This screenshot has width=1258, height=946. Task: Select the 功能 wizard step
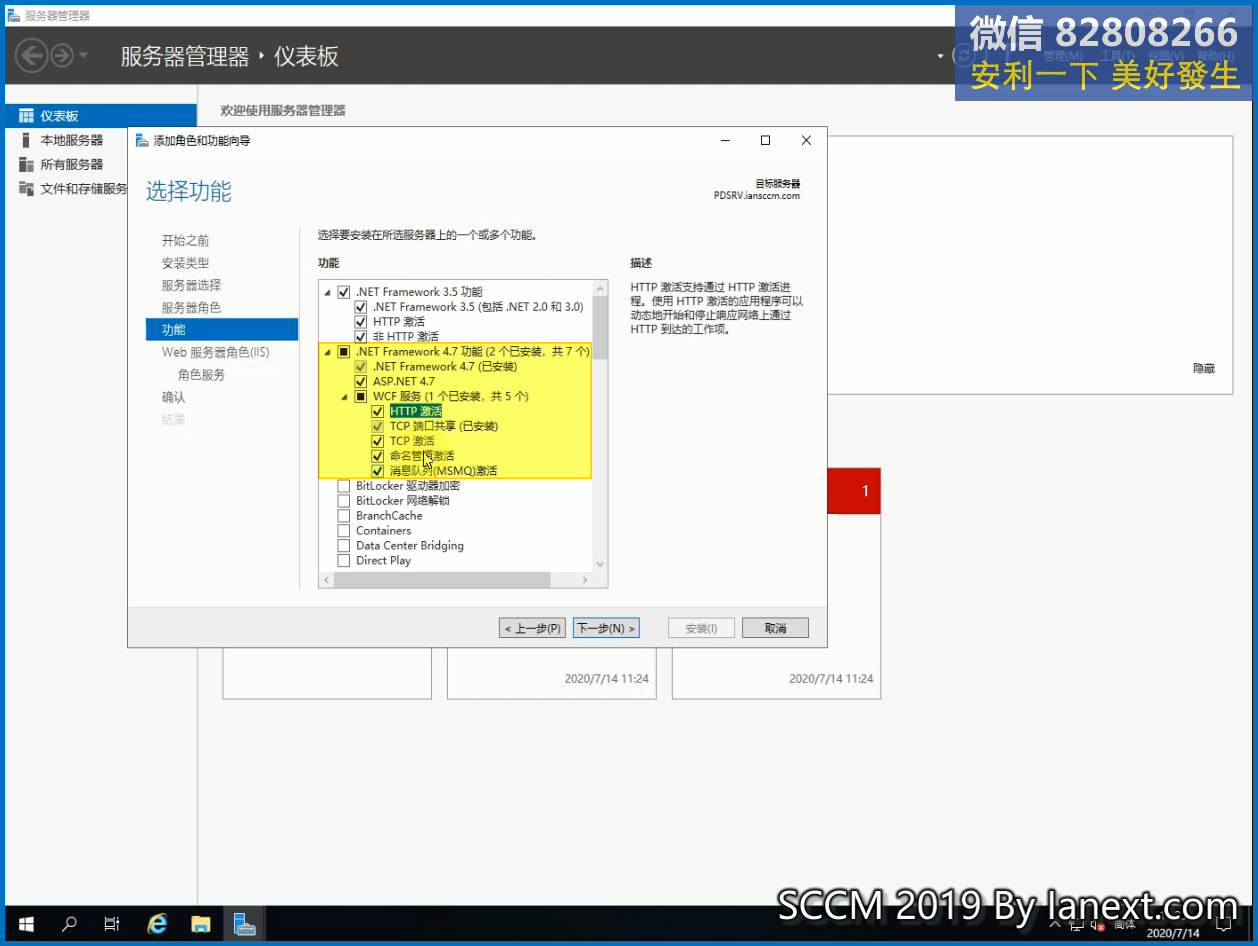pos(222,329)
